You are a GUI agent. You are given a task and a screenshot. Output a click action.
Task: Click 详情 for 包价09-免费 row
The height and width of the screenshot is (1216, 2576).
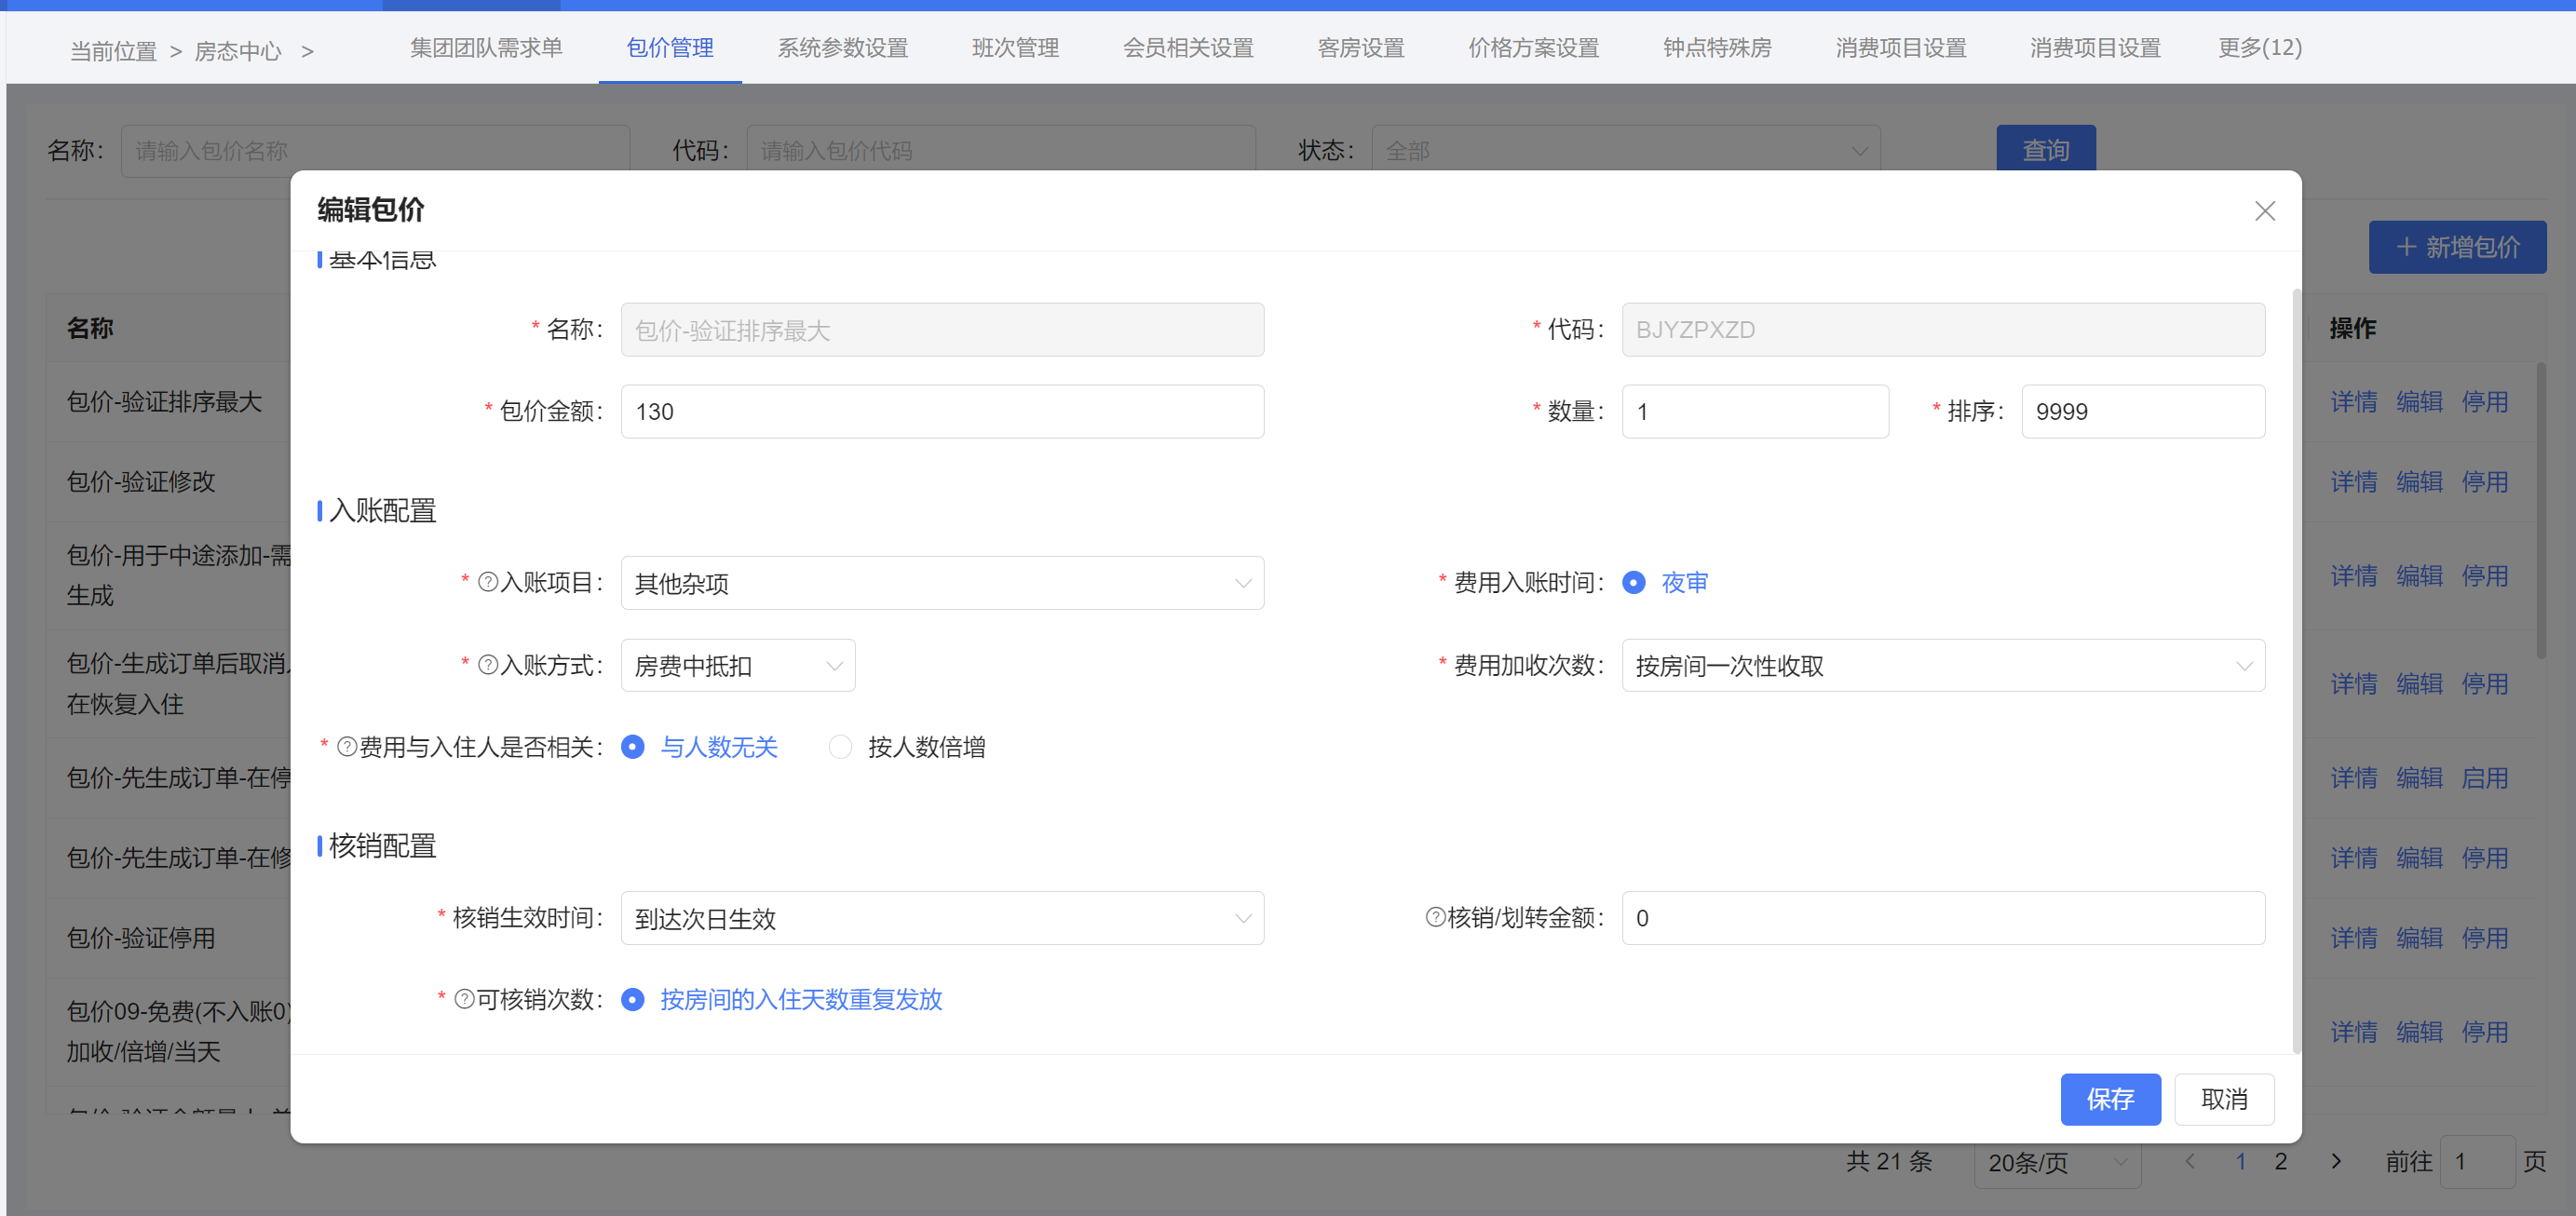coord(2354,1032)
